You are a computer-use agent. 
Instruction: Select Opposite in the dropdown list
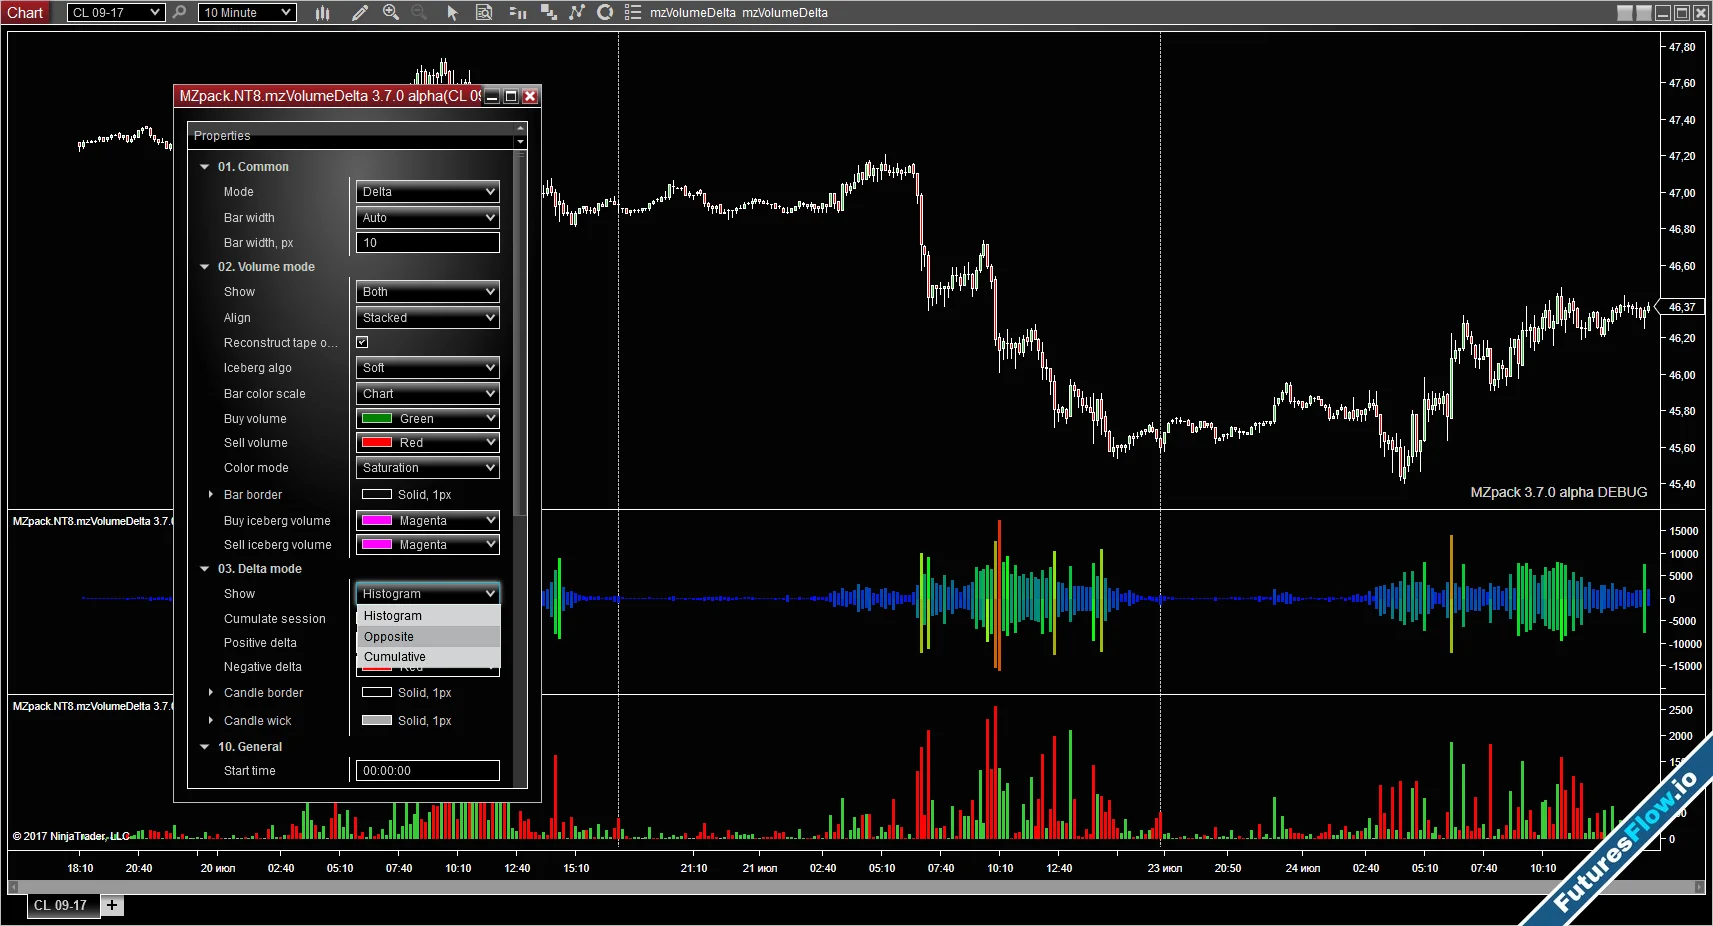click(389, 637)
